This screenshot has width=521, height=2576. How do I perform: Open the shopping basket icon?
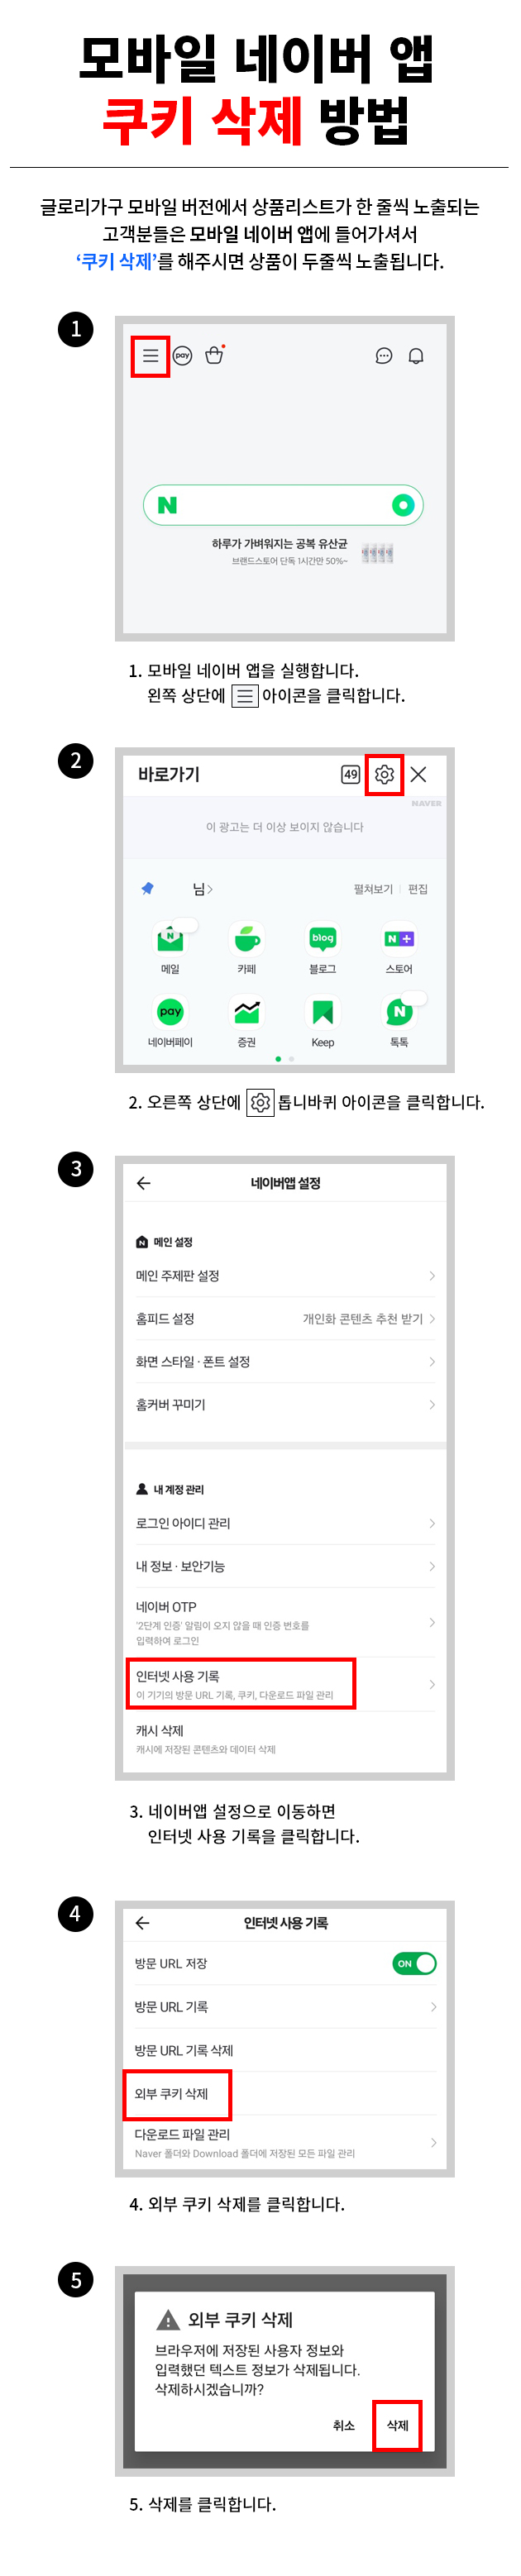(214, 355)
